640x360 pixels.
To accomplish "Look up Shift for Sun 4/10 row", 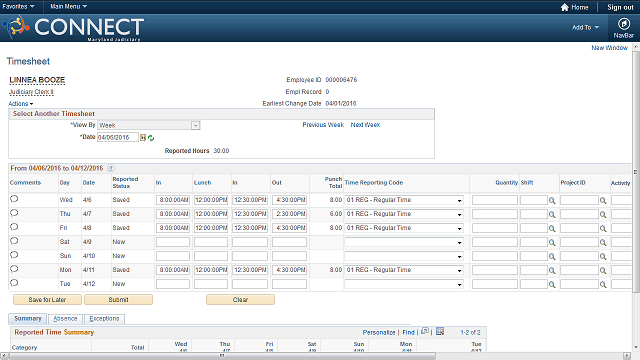I will click(x=552, y=256).
